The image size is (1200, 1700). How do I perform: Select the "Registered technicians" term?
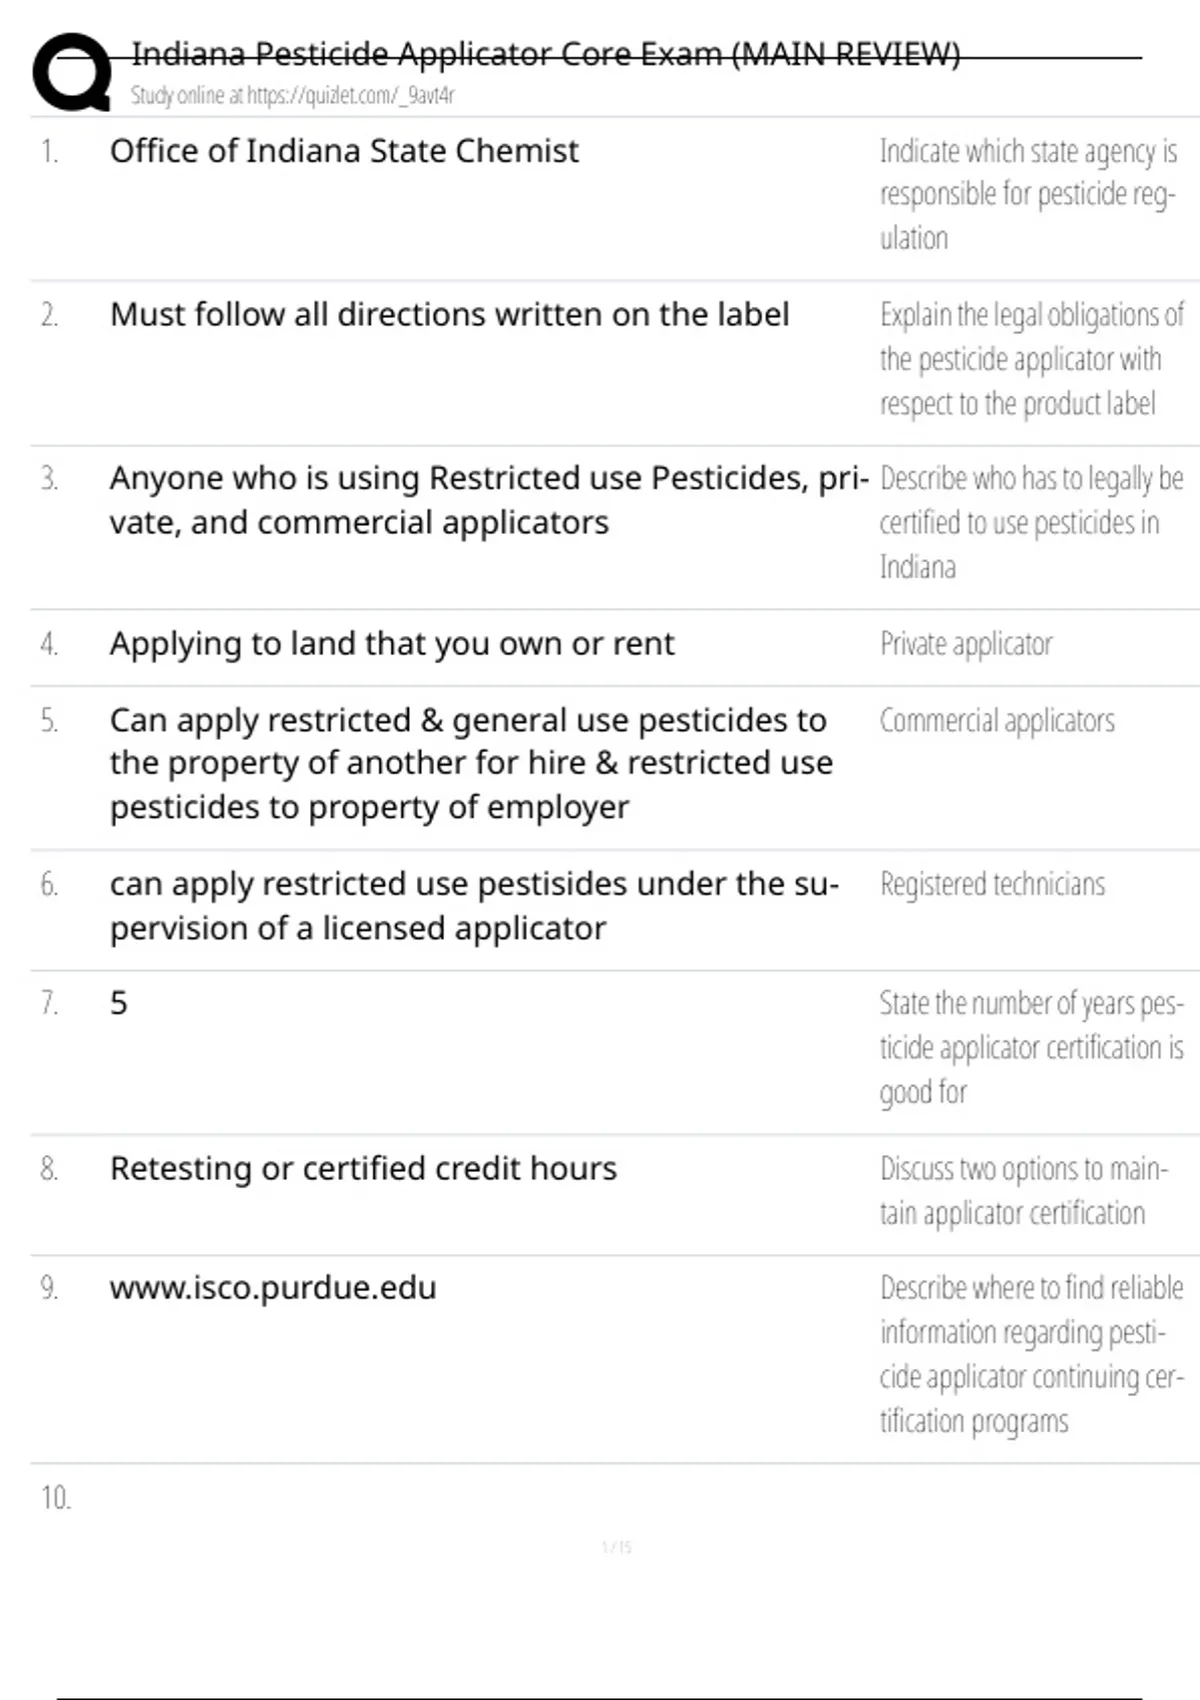(992, 885)
